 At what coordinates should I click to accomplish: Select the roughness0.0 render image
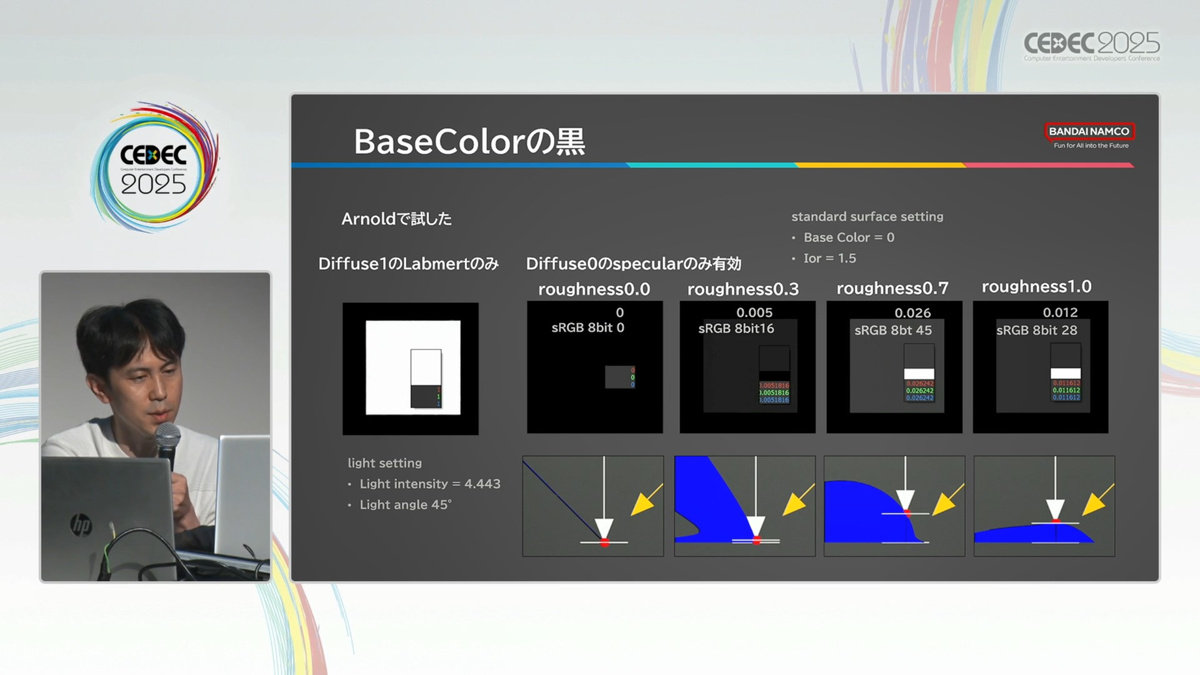(594, 367)
